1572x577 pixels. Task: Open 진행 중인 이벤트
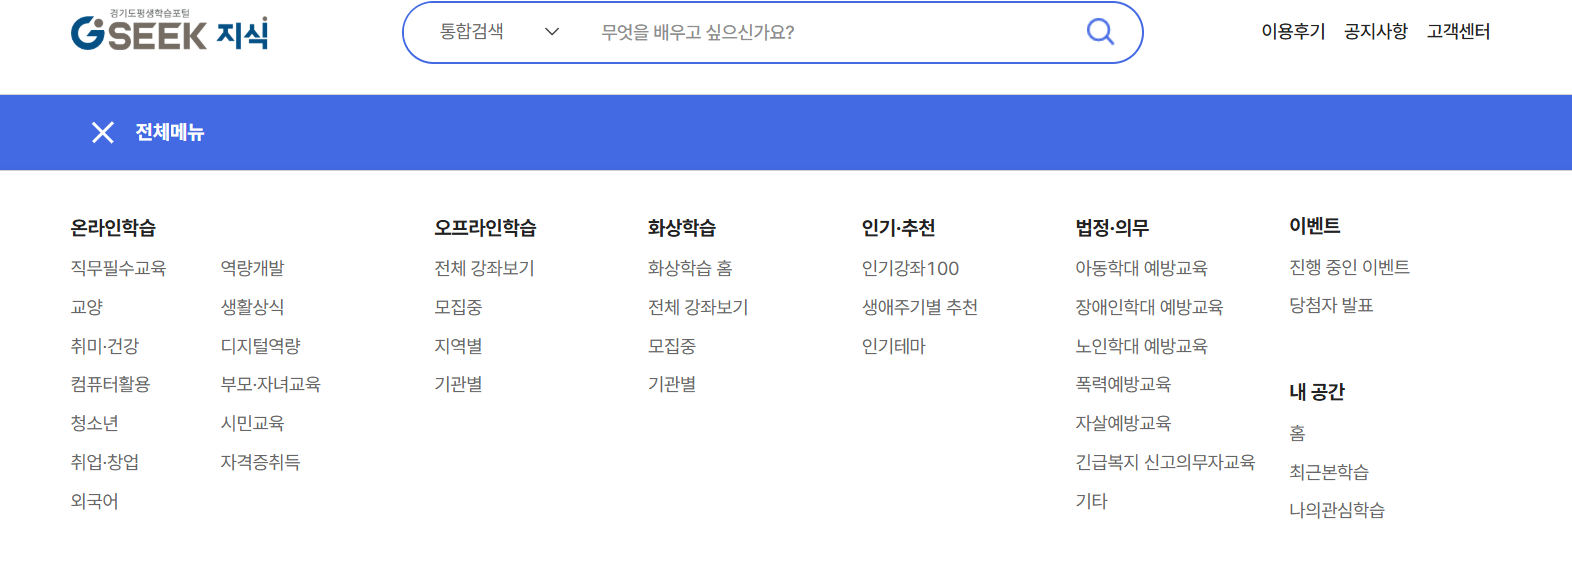[x=1350, y=267]
